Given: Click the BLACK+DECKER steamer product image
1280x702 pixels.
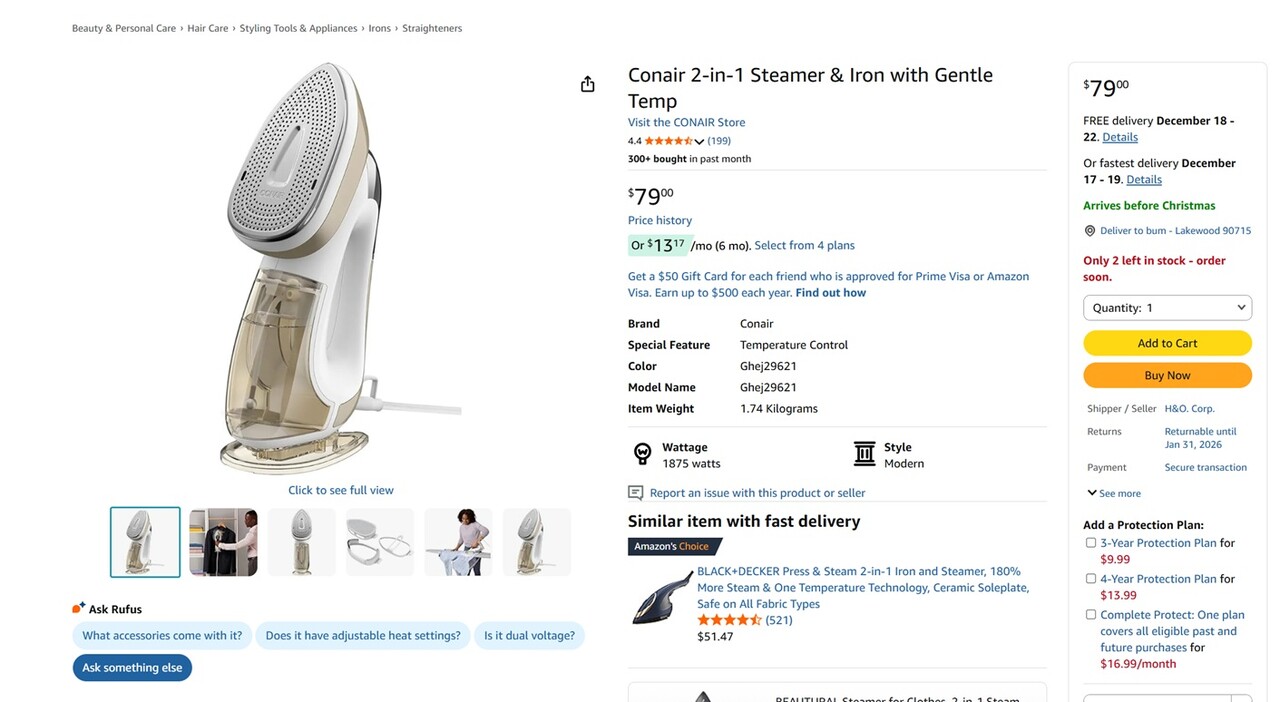Looking at the screenshot, I should pos(662,597).
